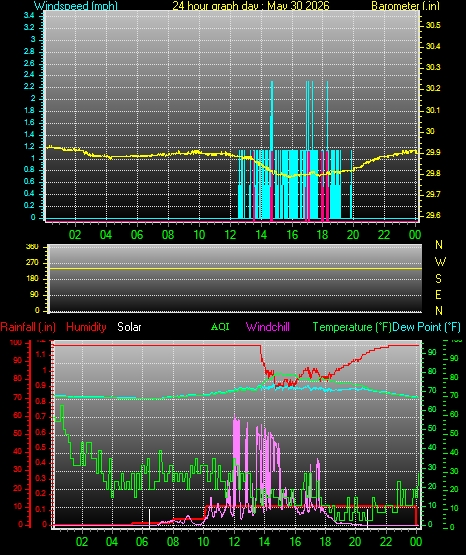This screenshot has width=466, height=555.
Task: Click the 0.7 value on rainfall axis
Action: coord(41,417)
